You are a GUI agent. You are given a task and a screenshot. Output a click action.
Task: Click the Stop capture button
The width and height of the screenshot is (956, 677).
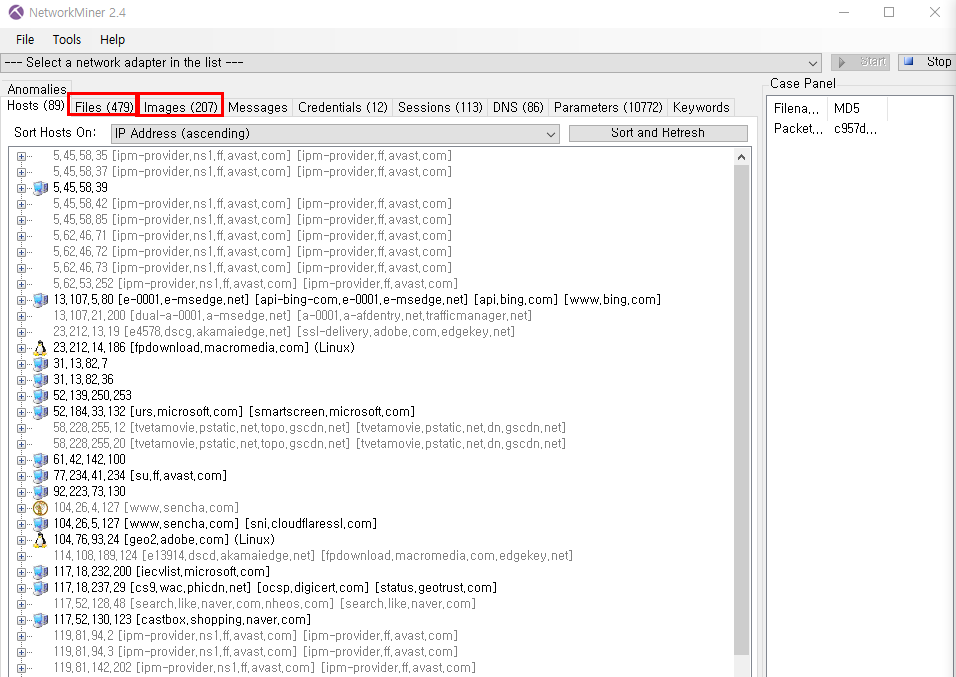point(926,62)
